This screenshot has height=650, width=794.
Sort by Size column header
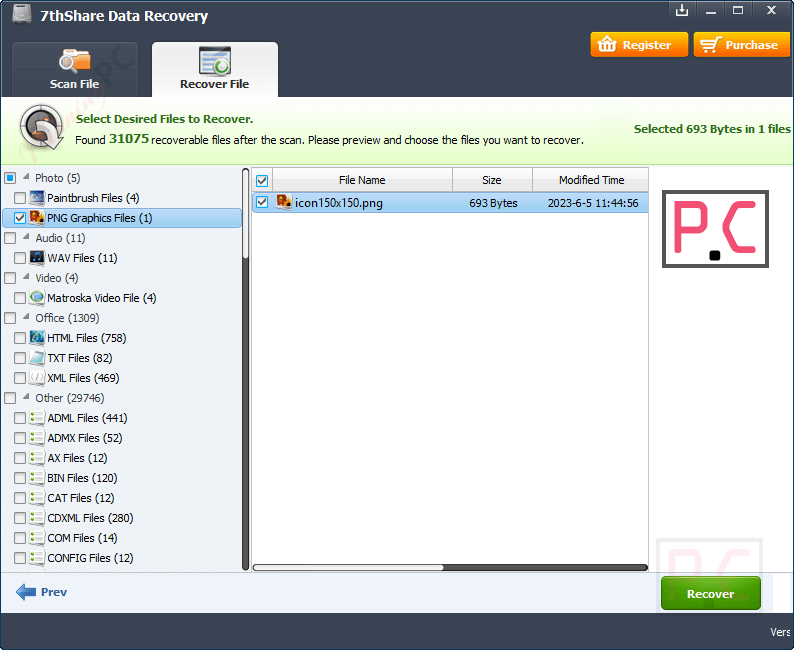point(492,180)
